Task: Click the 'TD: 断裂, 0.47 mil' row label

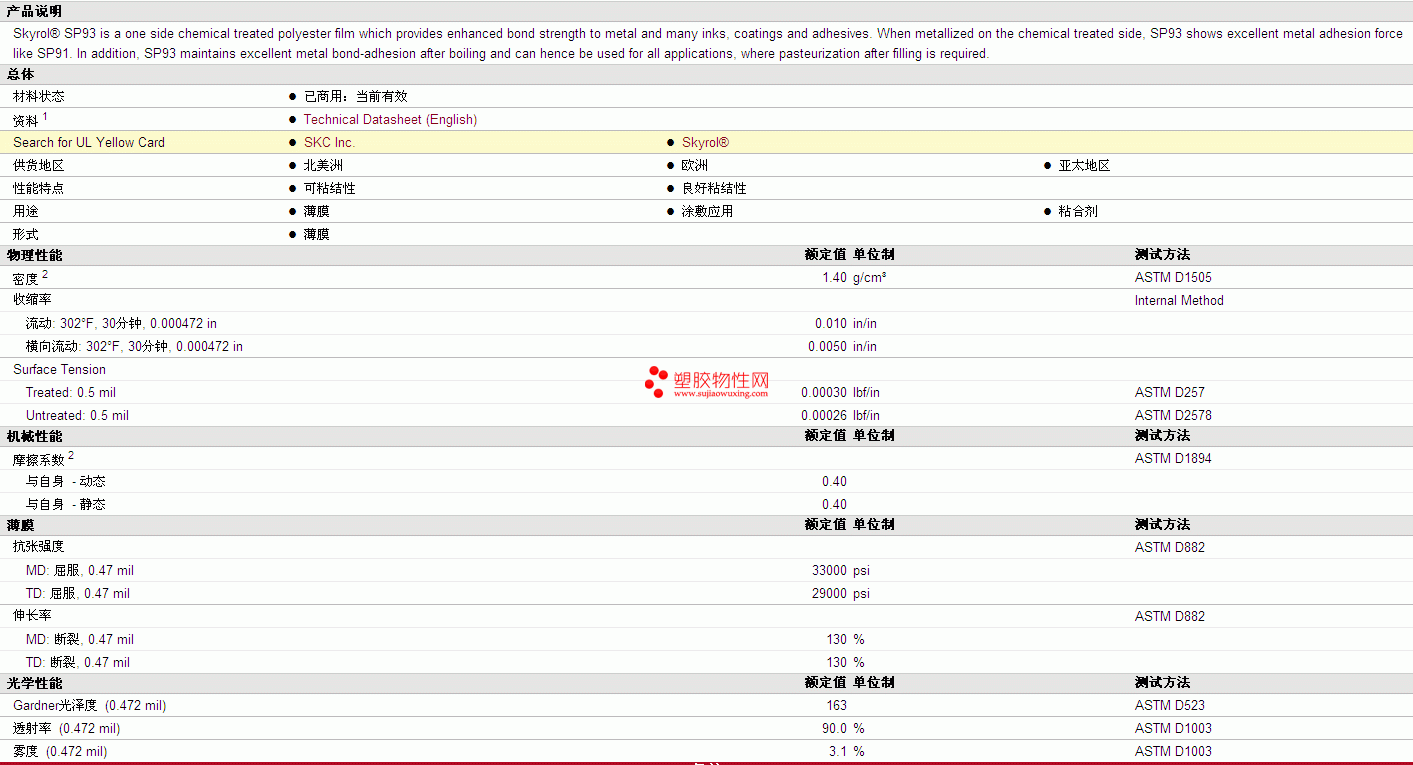Action: 78,662
